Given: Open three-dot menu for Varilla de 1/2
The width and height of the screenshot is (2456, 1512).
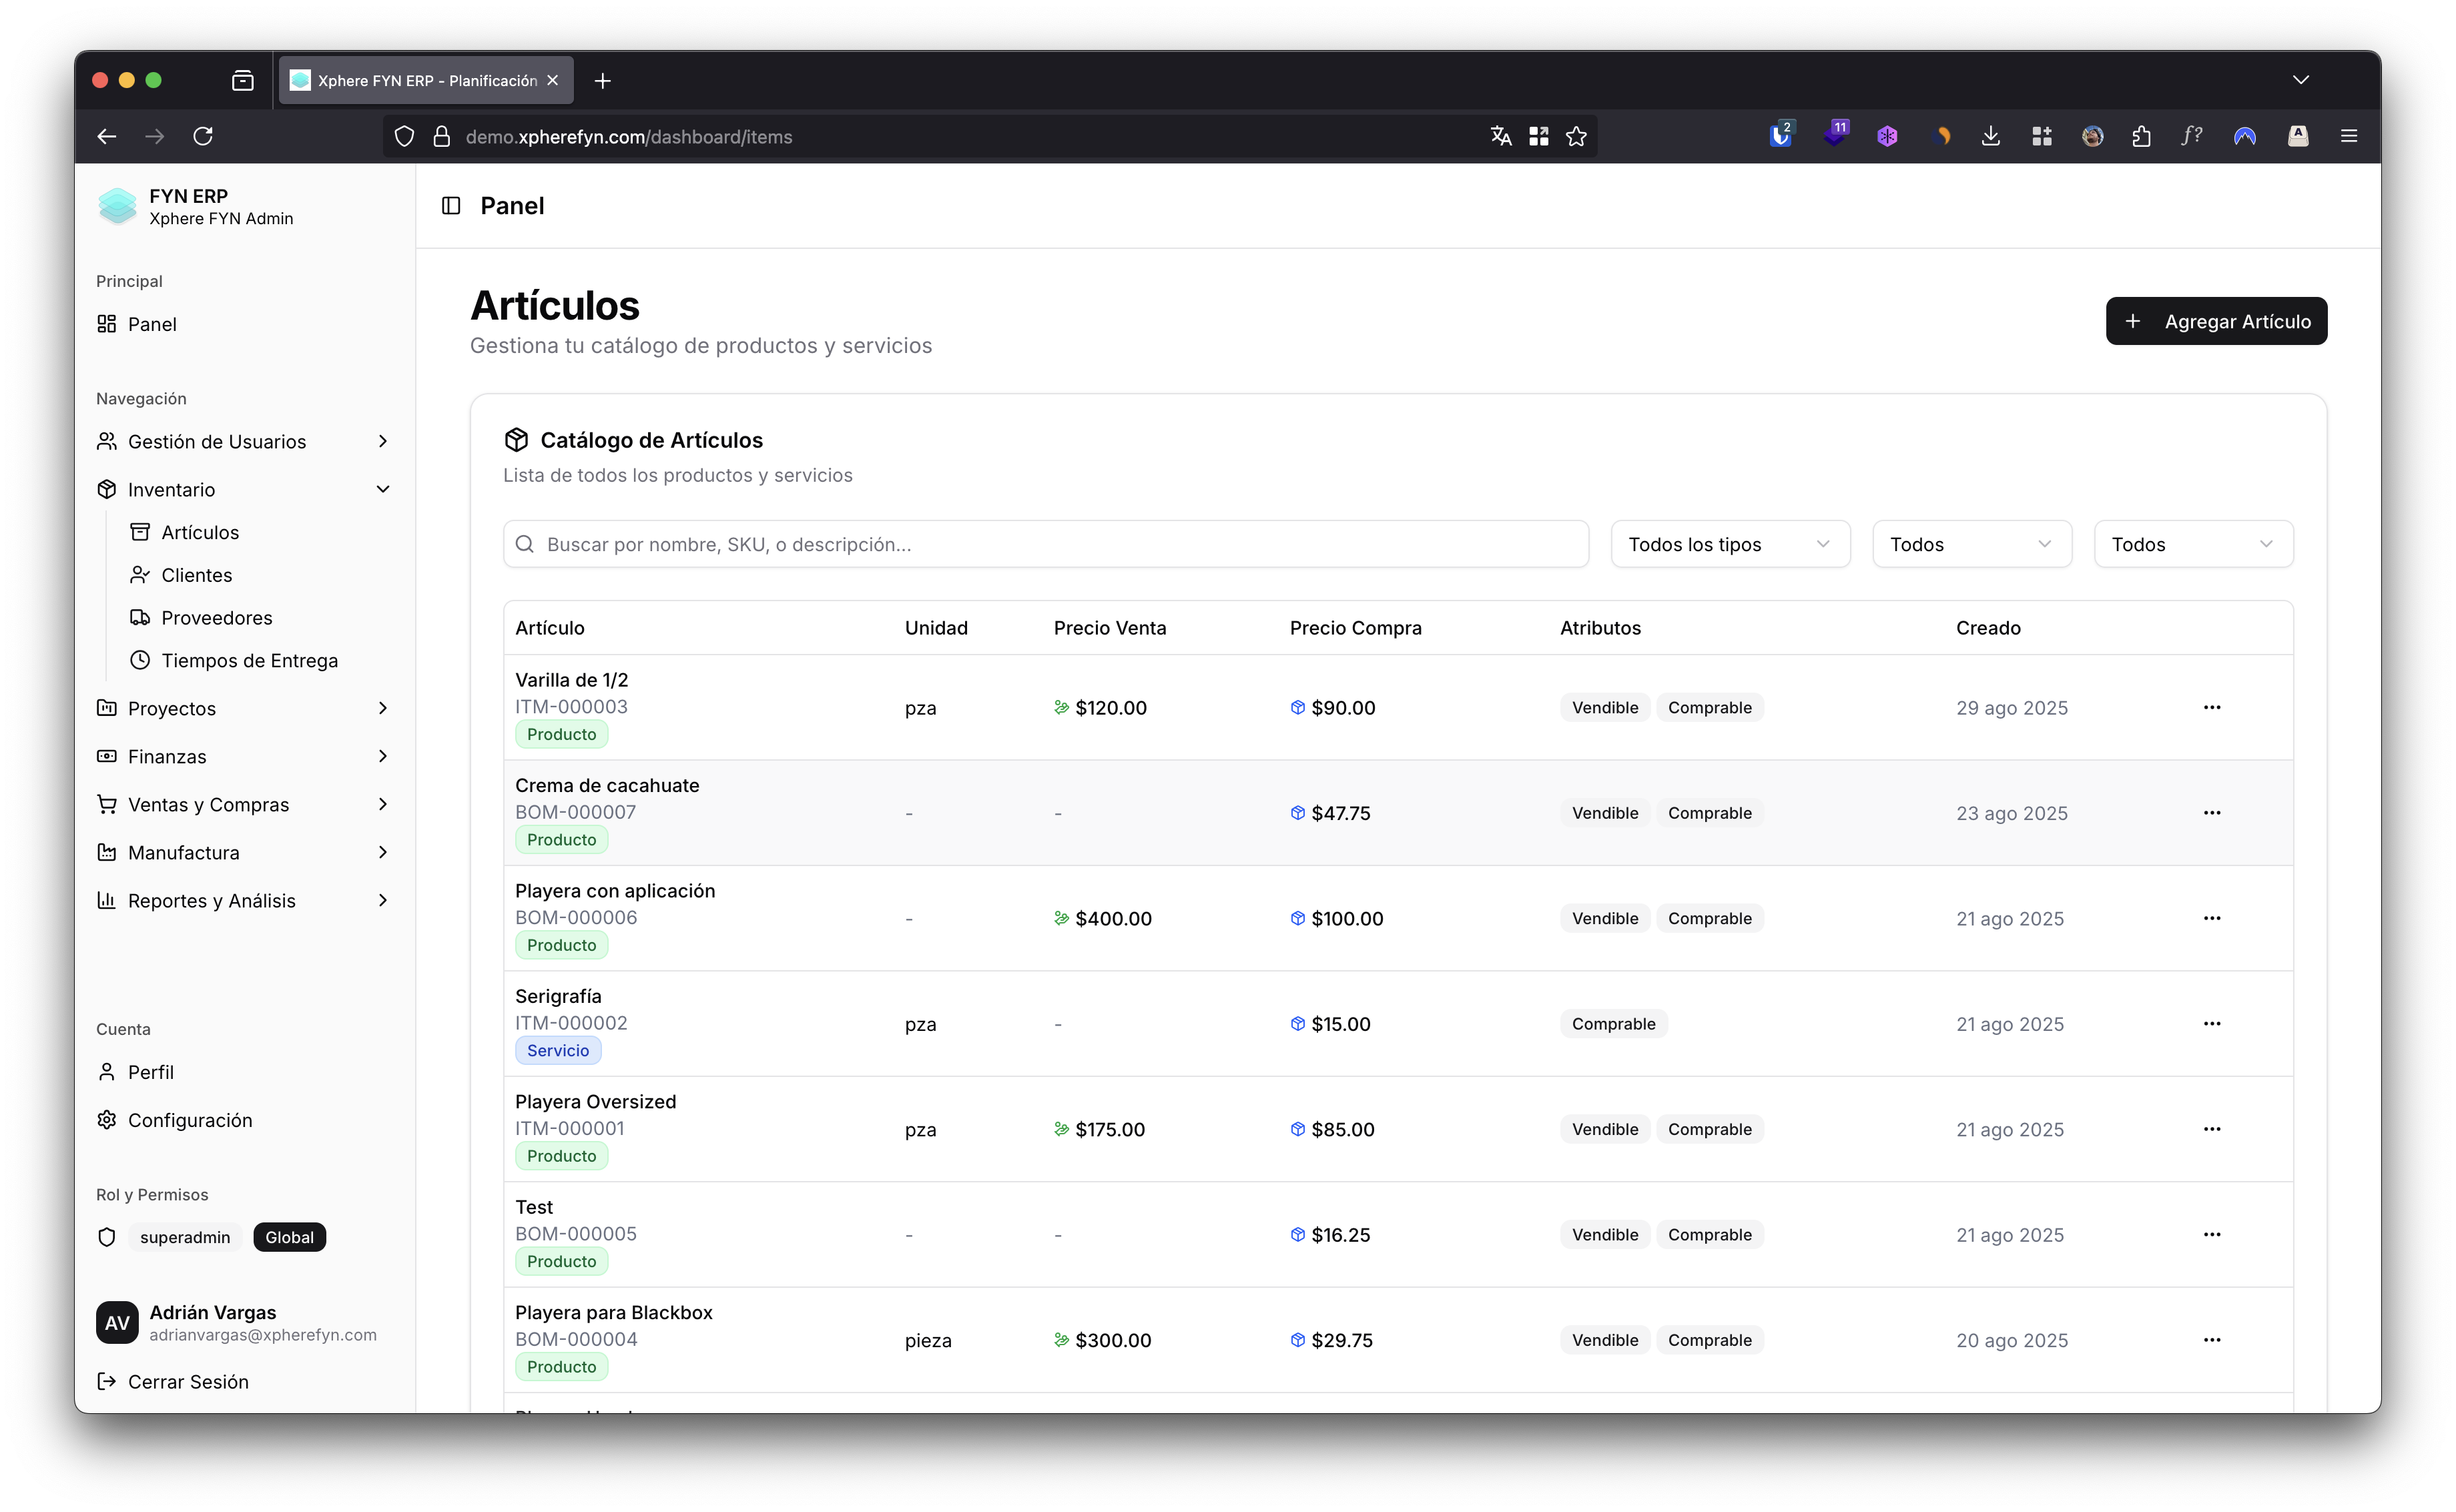Looking at the screenshot, I should [x=2211, y=707].
